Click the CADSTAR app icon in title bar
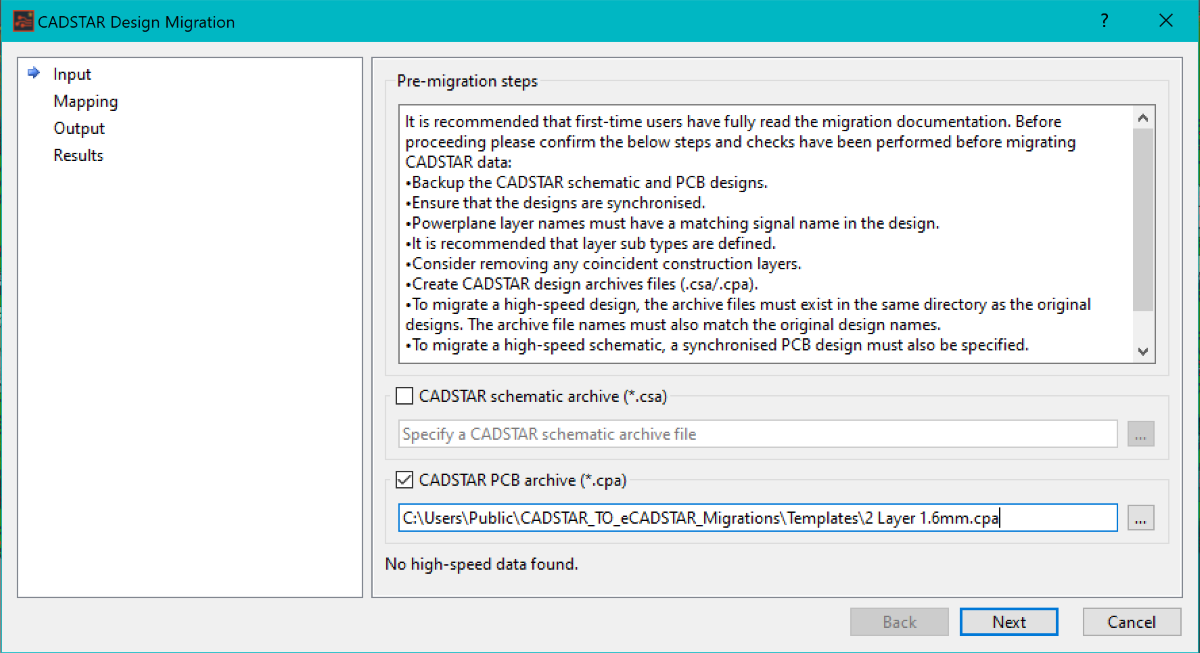This screenshot has height=653, width=1200. [22, 21]
